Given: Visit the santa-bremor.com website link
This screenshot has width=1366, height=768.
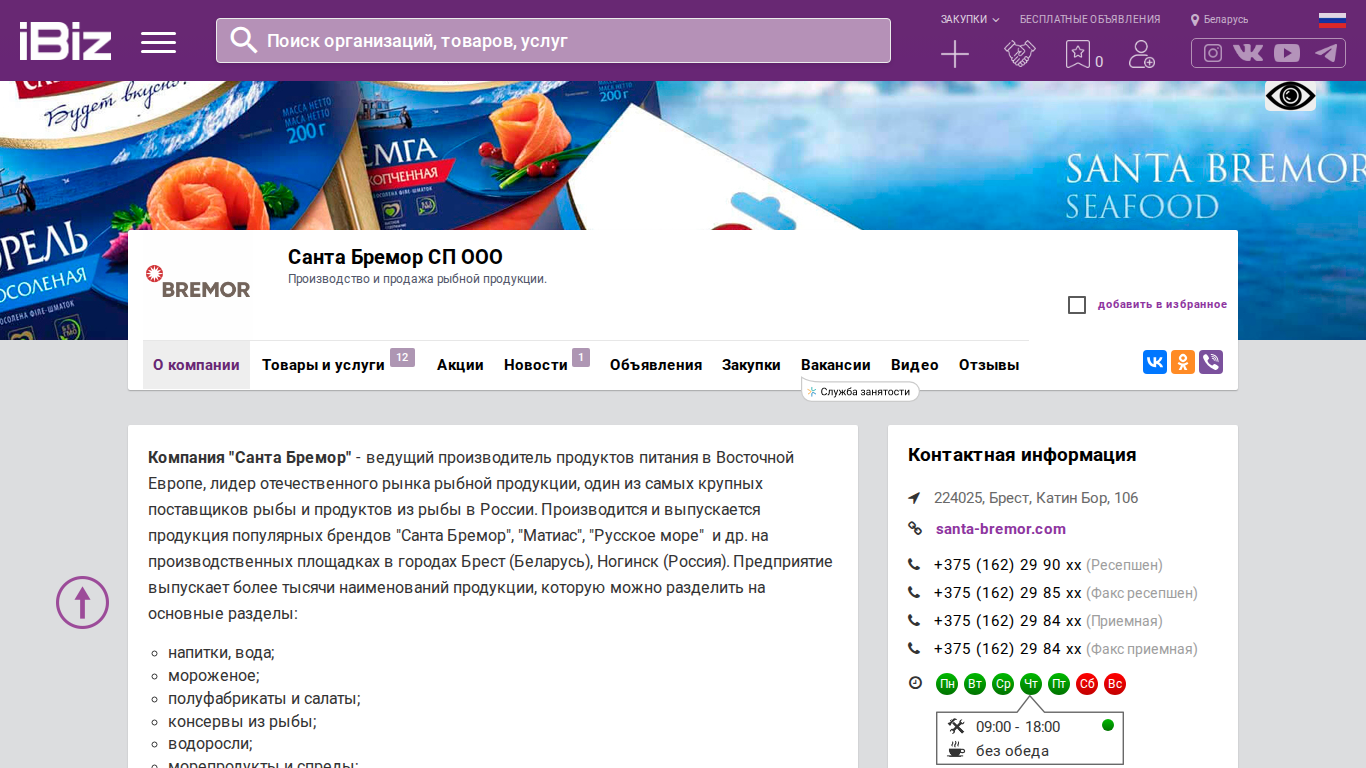Looking at the screenshot, I should pos(1001,529).
